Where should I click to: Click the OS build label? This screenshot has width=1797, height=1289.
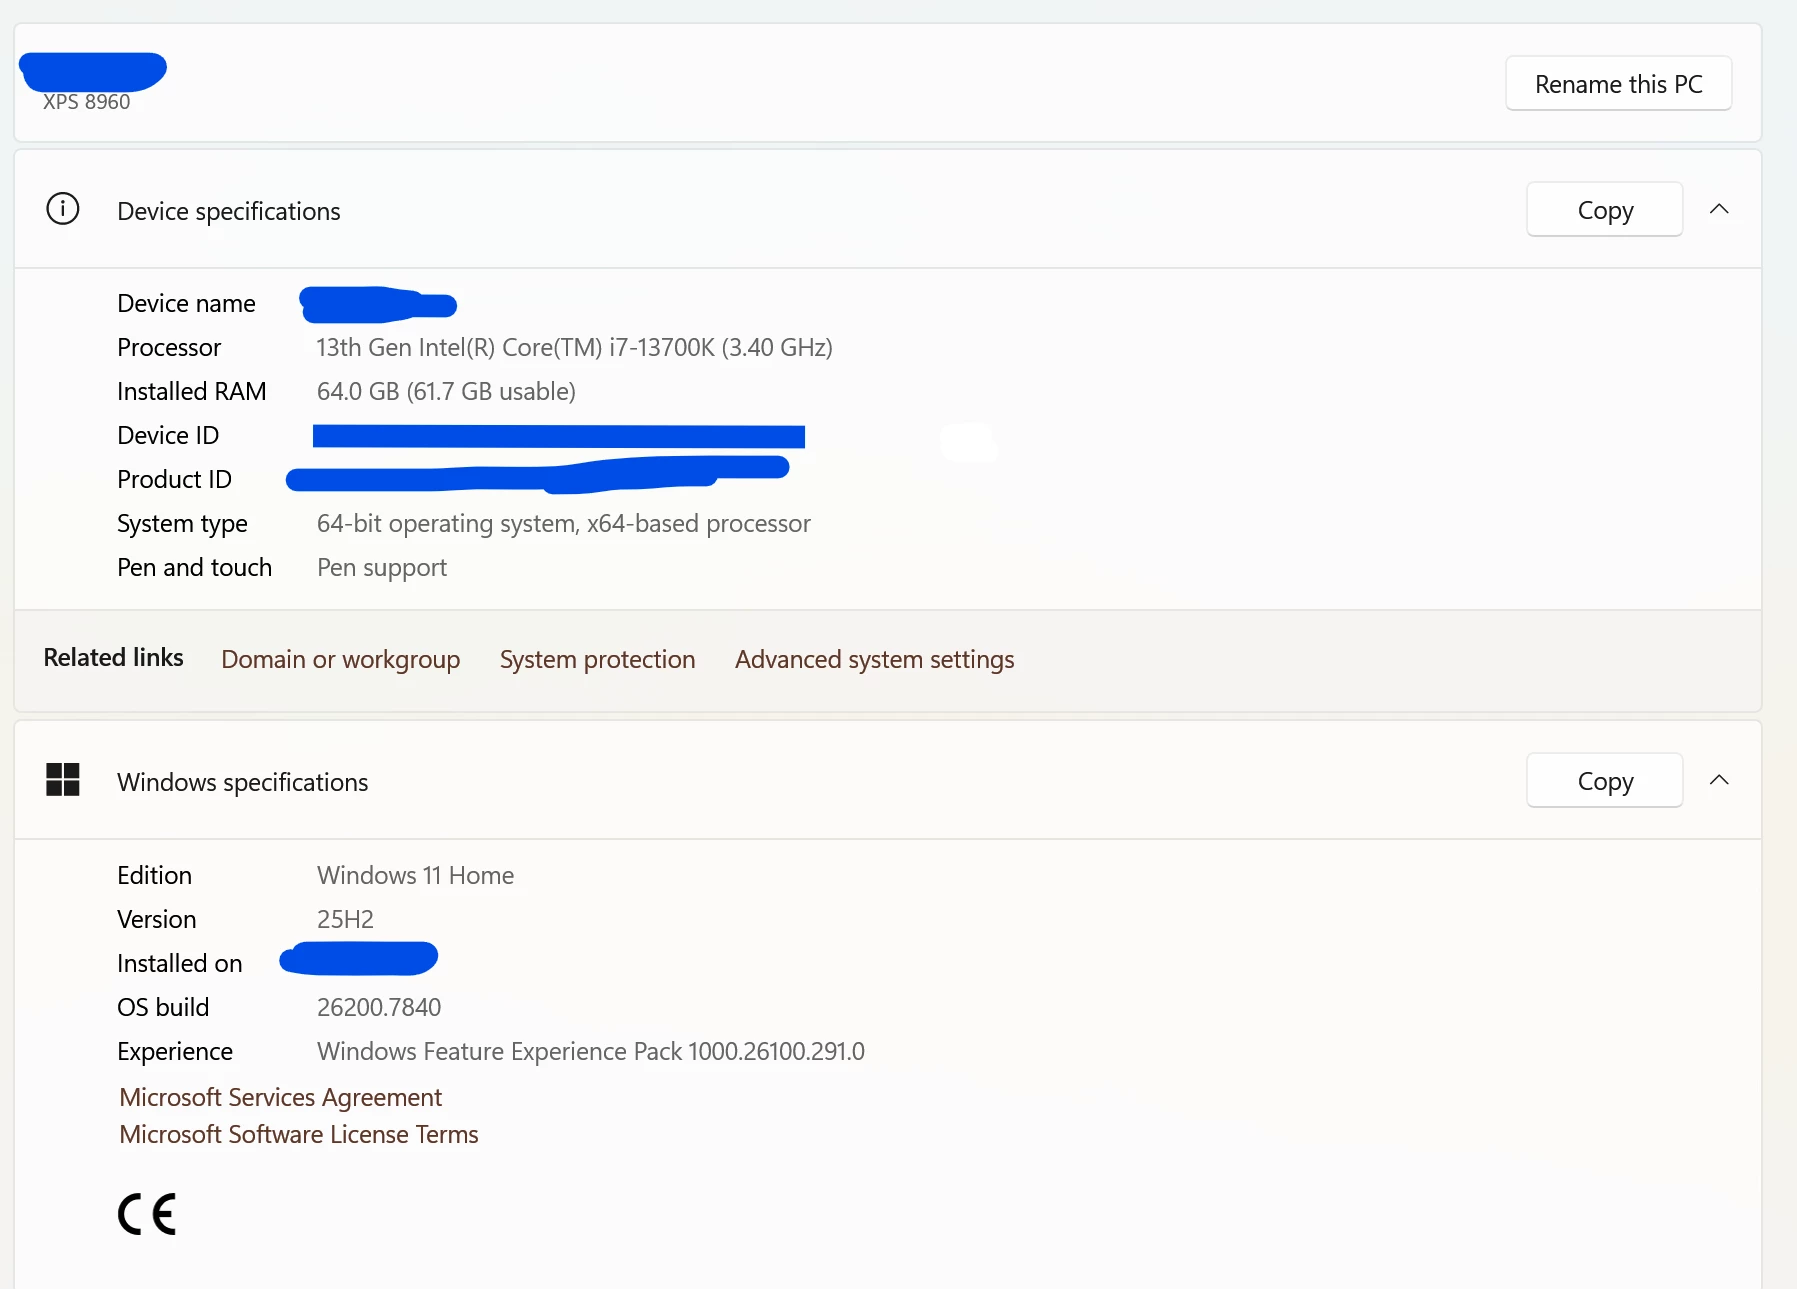click(163, 1007)
